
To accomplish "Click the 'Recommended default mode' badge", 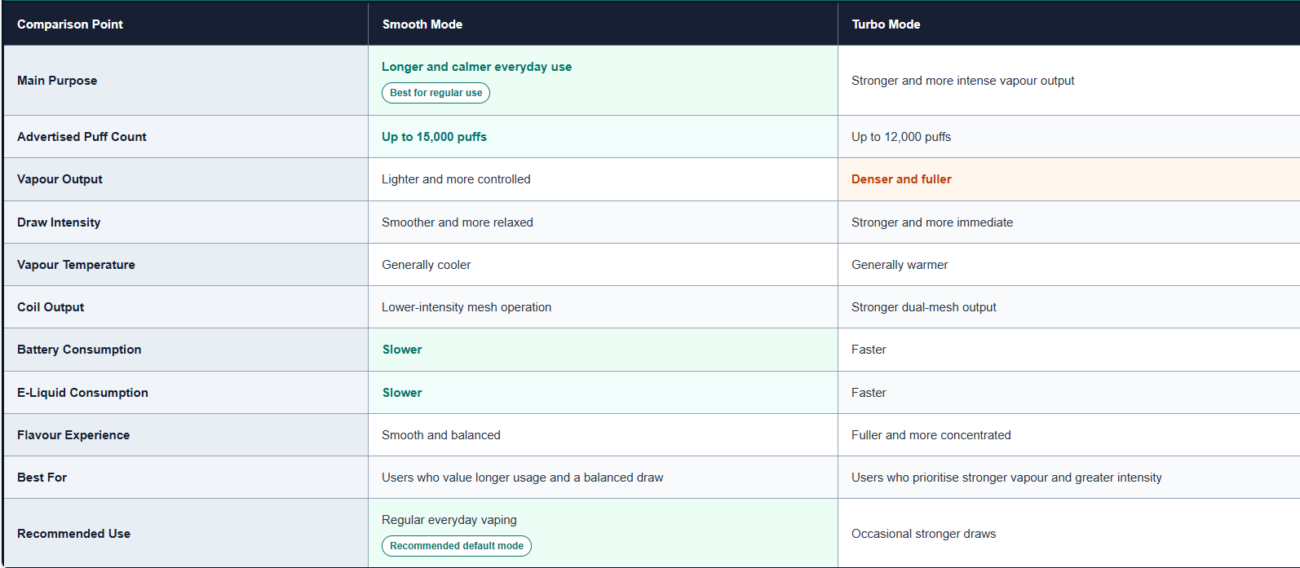I will point(457,546).
